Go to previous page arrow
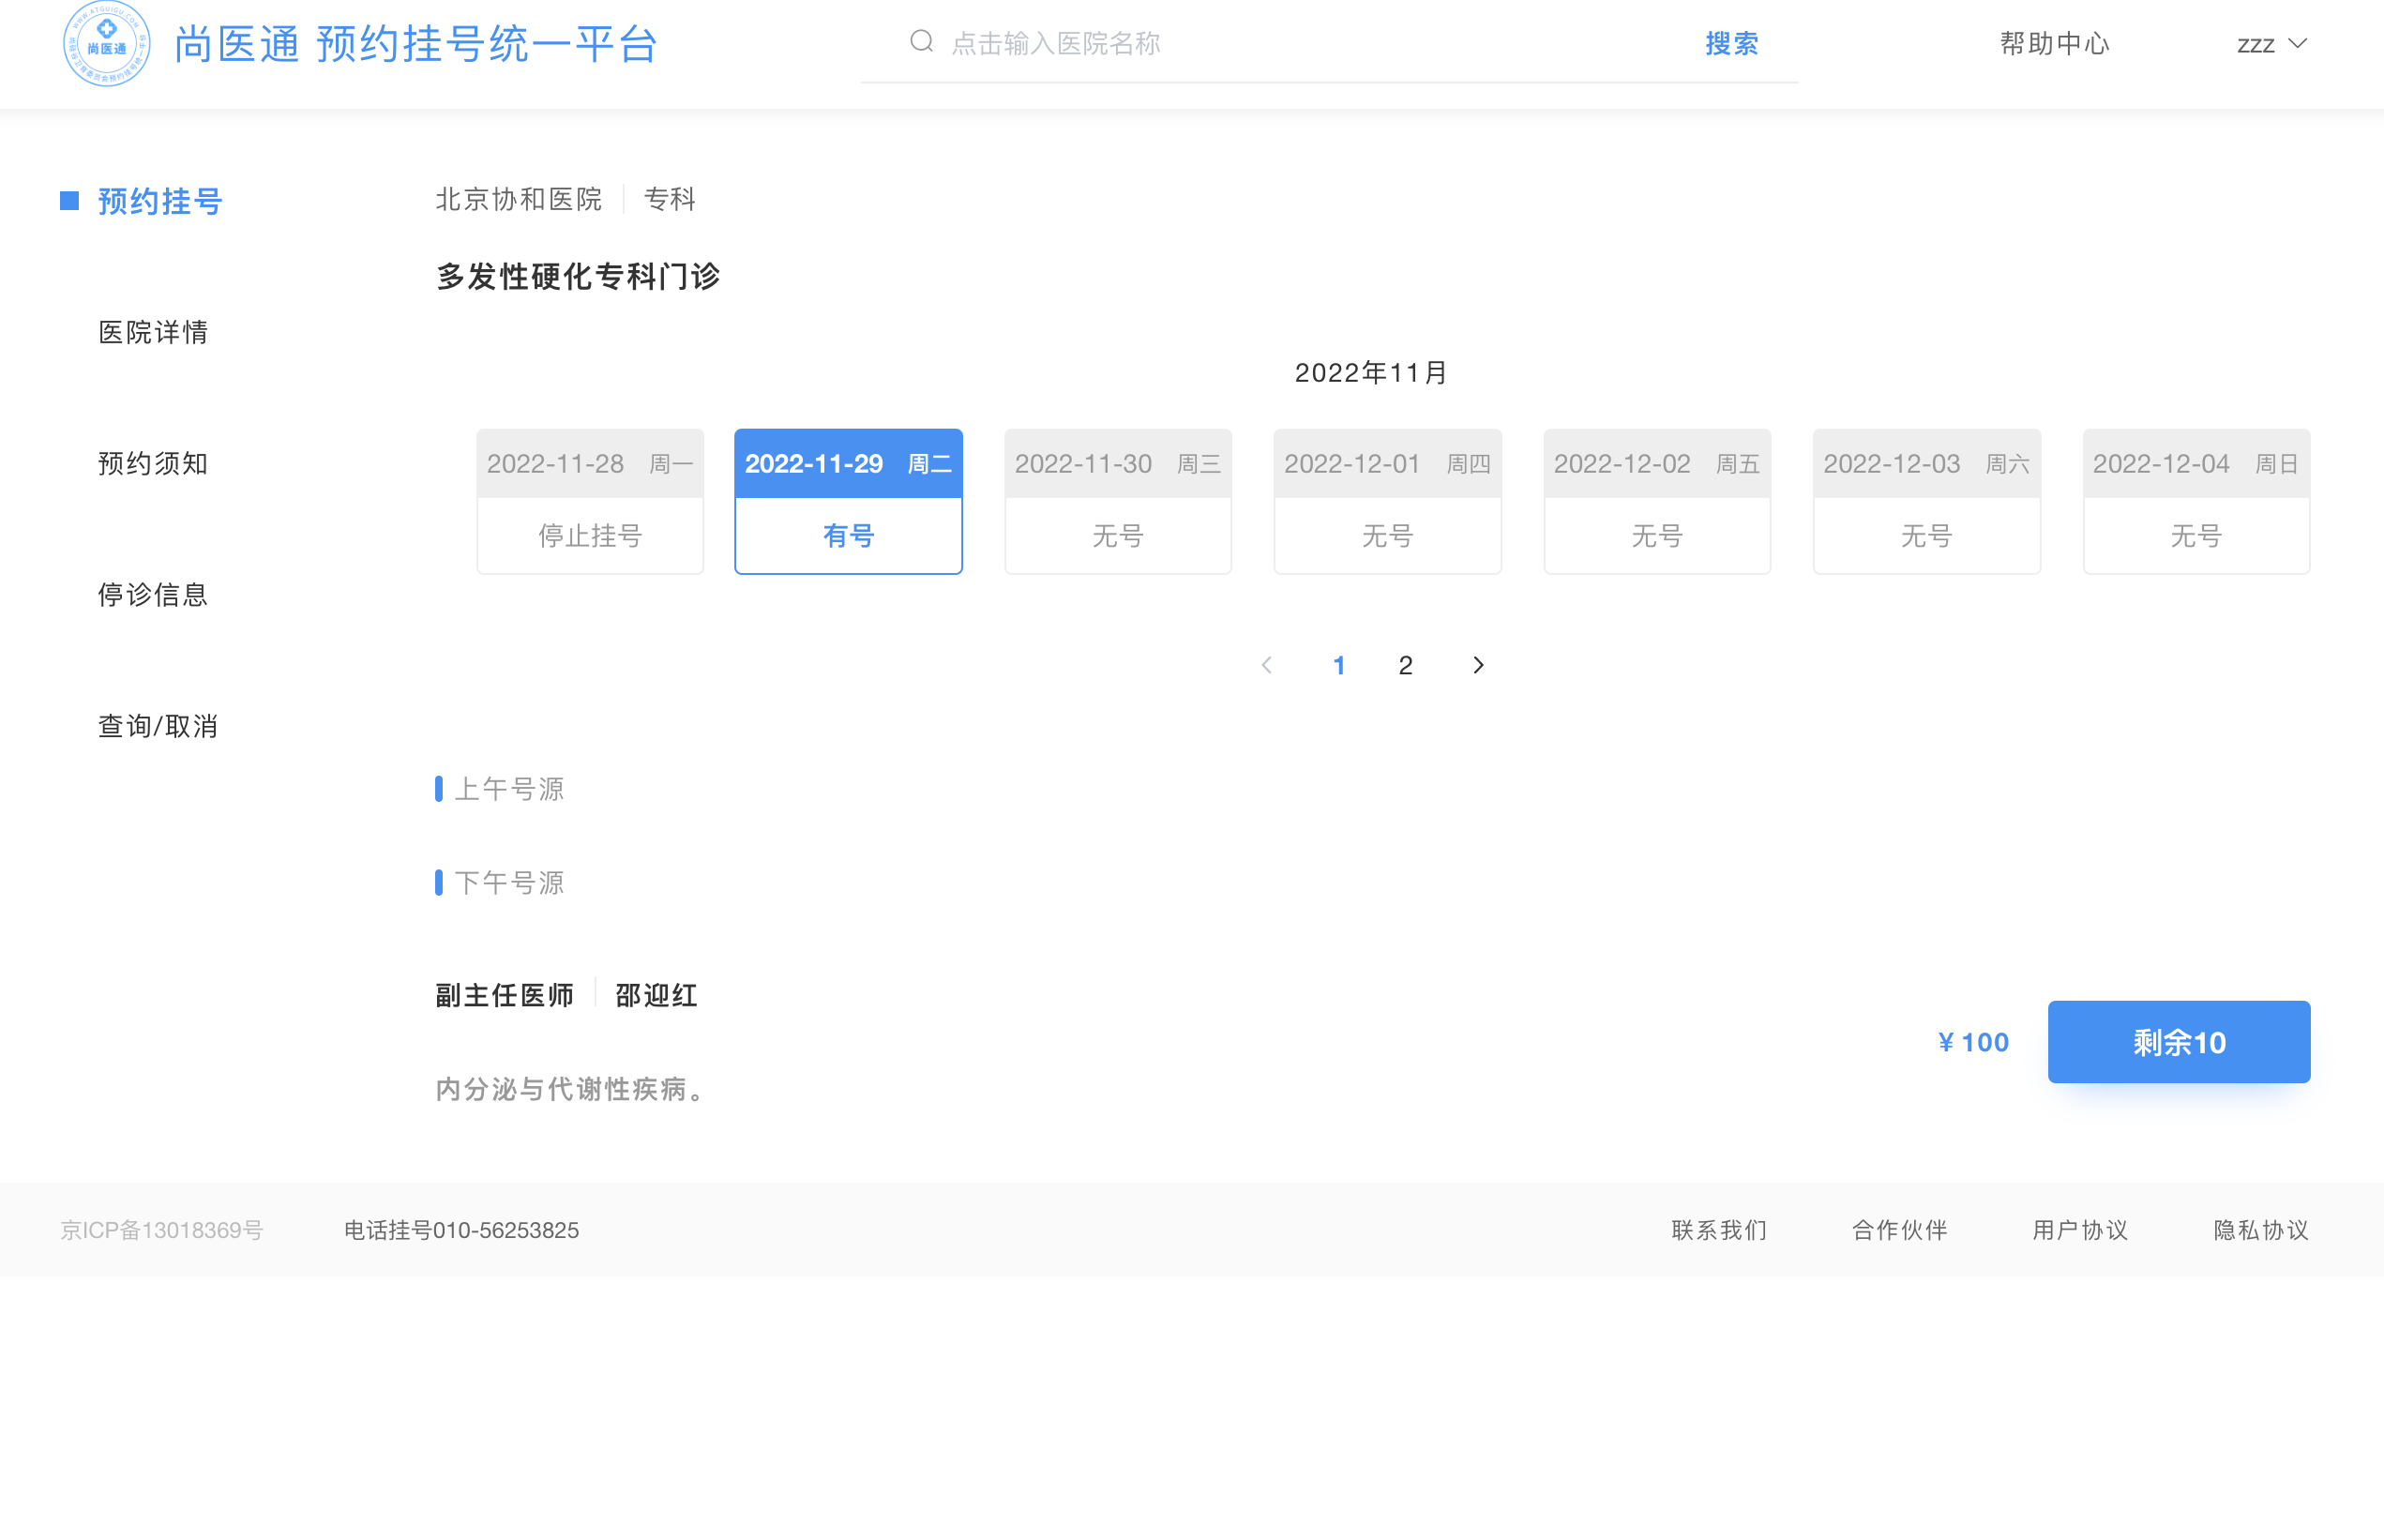This screenshot has width=2384, height=1540. tap(1266, 665)
